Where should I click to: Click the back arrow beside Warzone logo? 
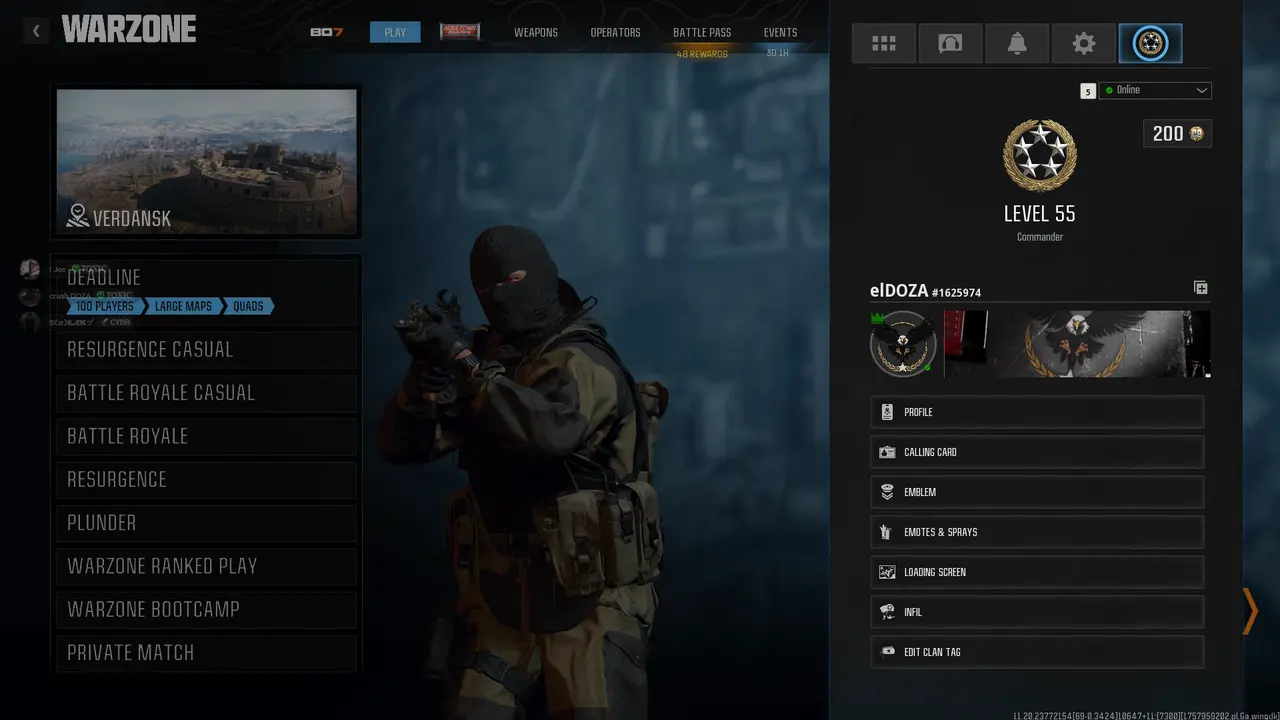click(x=36, y=31)
